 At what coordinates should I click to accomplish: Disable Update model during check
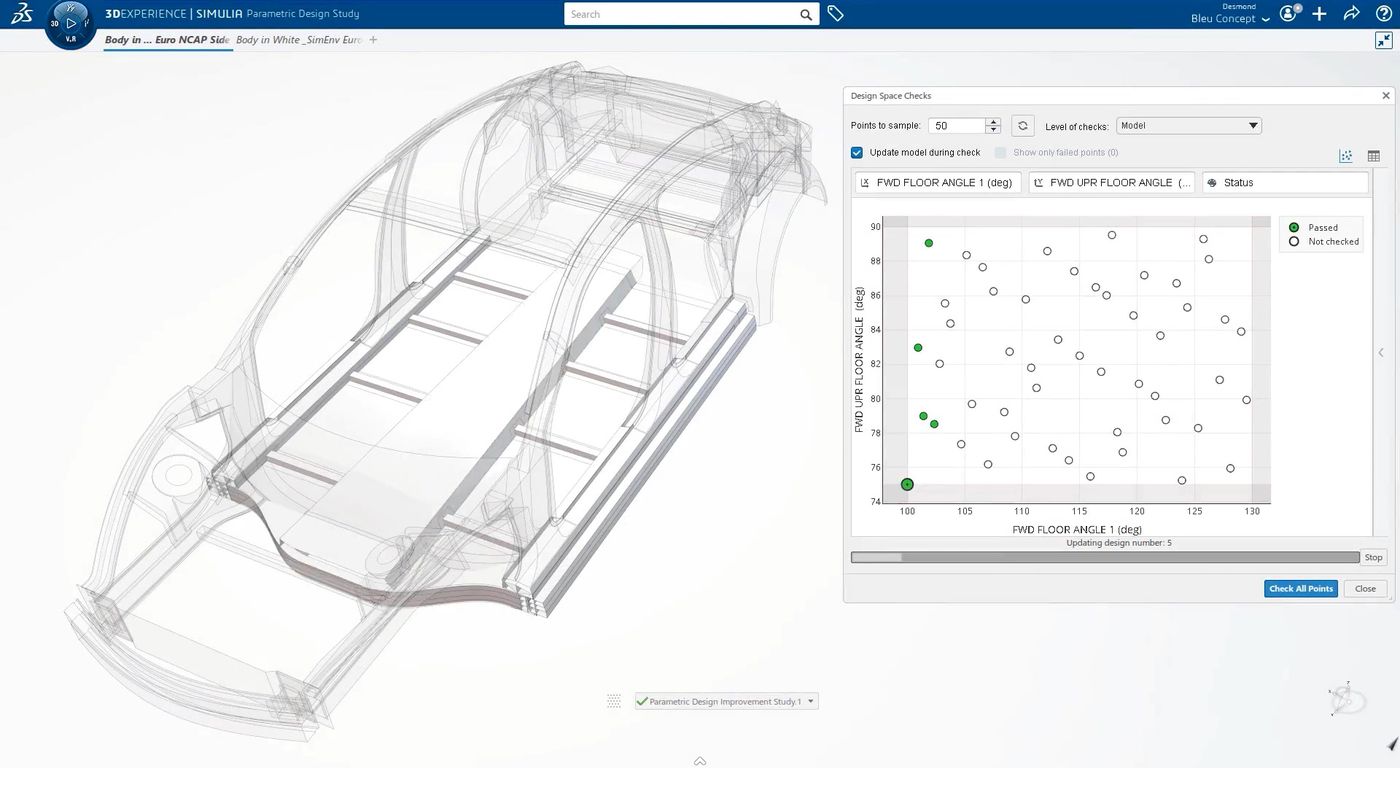[857, 152]
